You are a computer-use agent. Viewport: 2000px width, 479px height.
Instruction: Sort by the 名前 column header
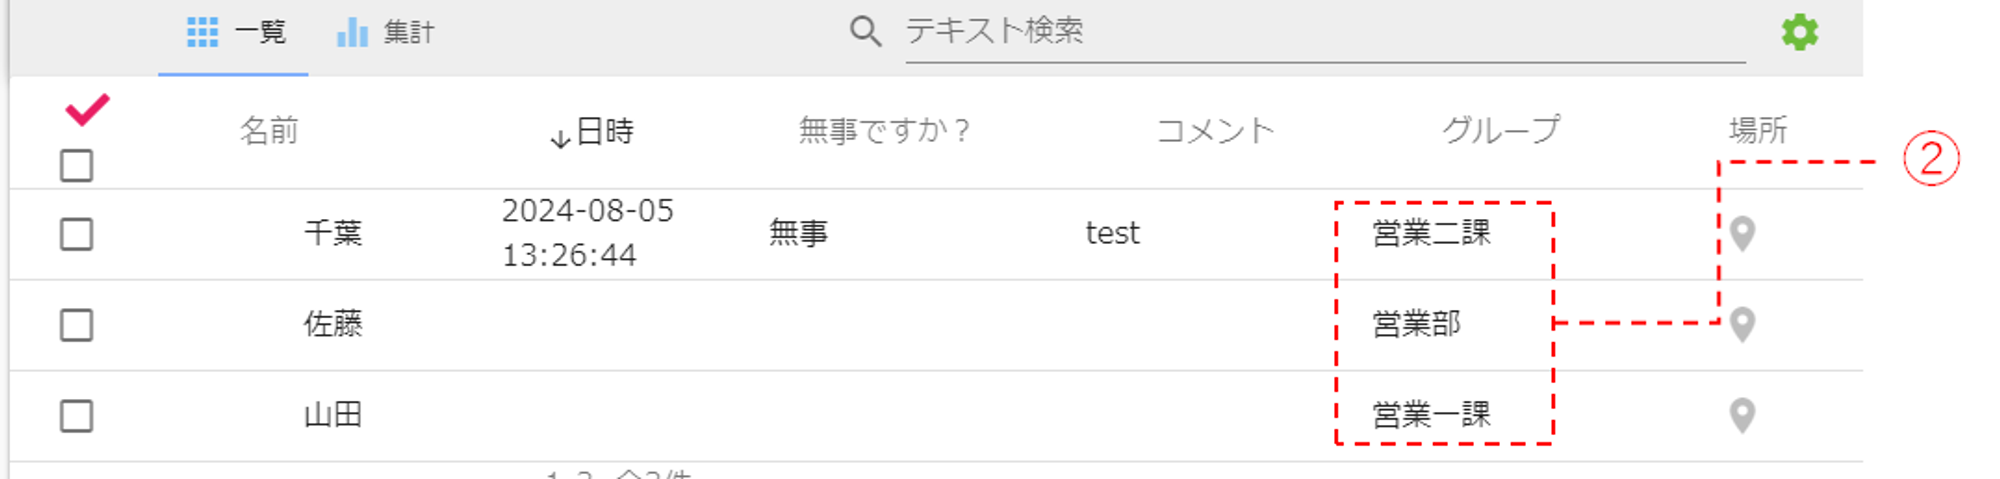[x=269, y=131]
